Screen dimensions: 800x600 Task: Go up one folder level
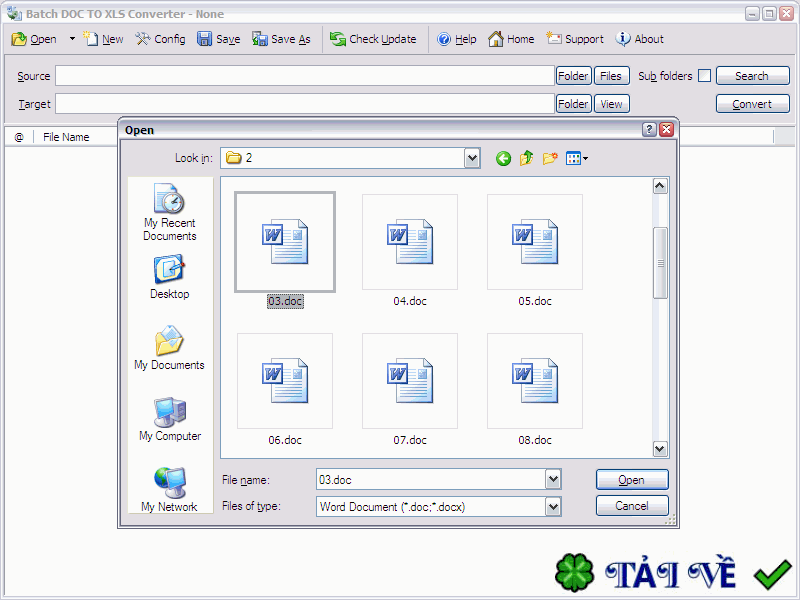tap(527, 159)
